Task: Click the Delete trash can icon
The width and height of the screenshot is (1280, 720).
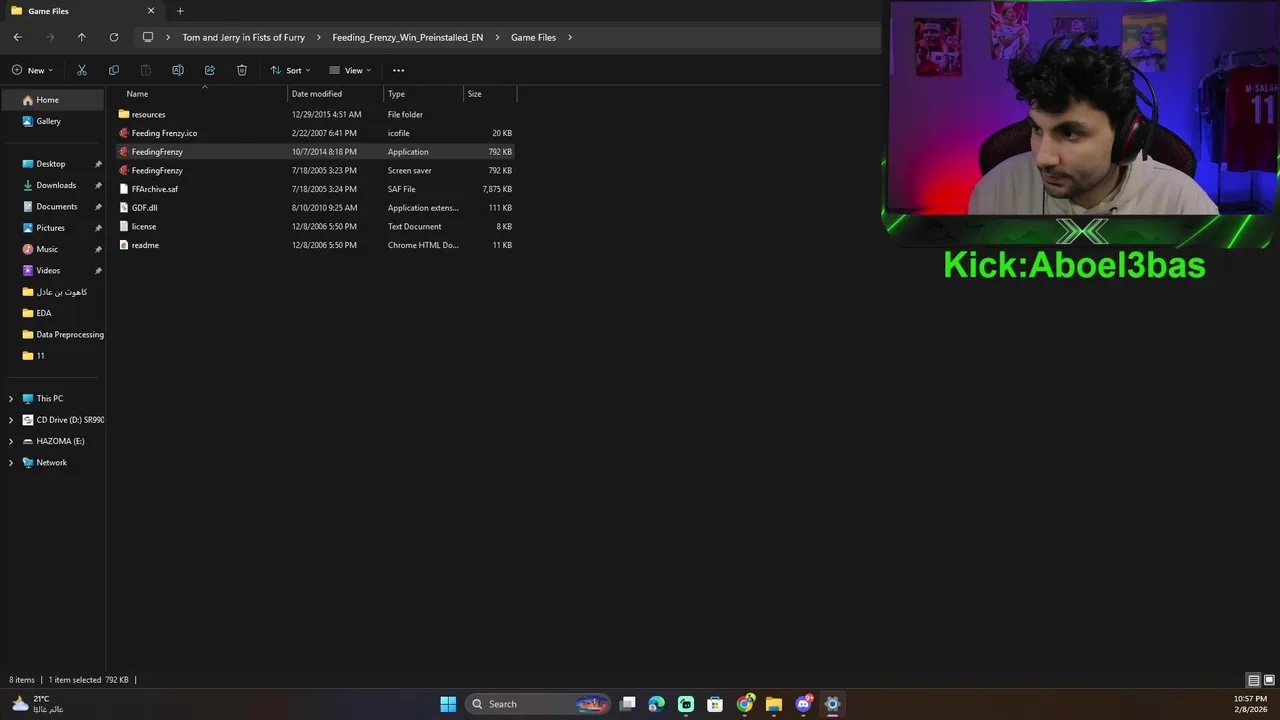Action: click(x=242, y=70)
